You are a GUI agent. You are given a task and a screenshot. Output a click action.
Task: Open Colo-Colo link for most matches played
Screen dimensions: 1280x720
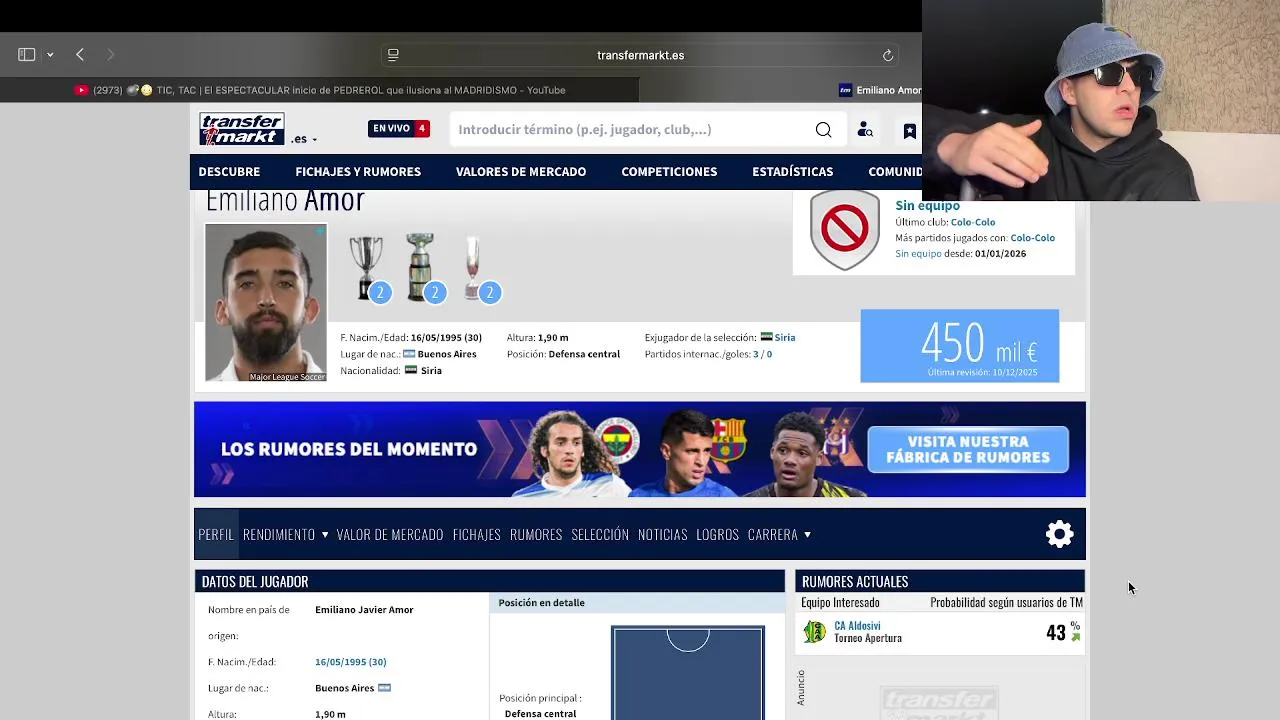1032,238
